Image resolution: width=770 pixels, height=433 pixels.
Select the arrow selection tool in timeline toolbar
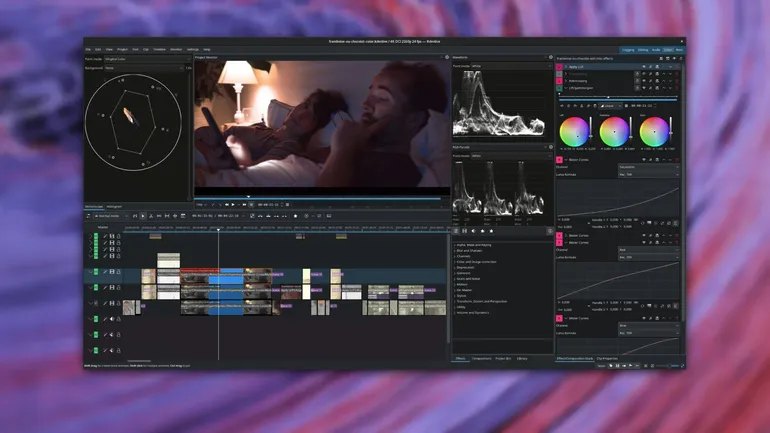click(143, 216)
